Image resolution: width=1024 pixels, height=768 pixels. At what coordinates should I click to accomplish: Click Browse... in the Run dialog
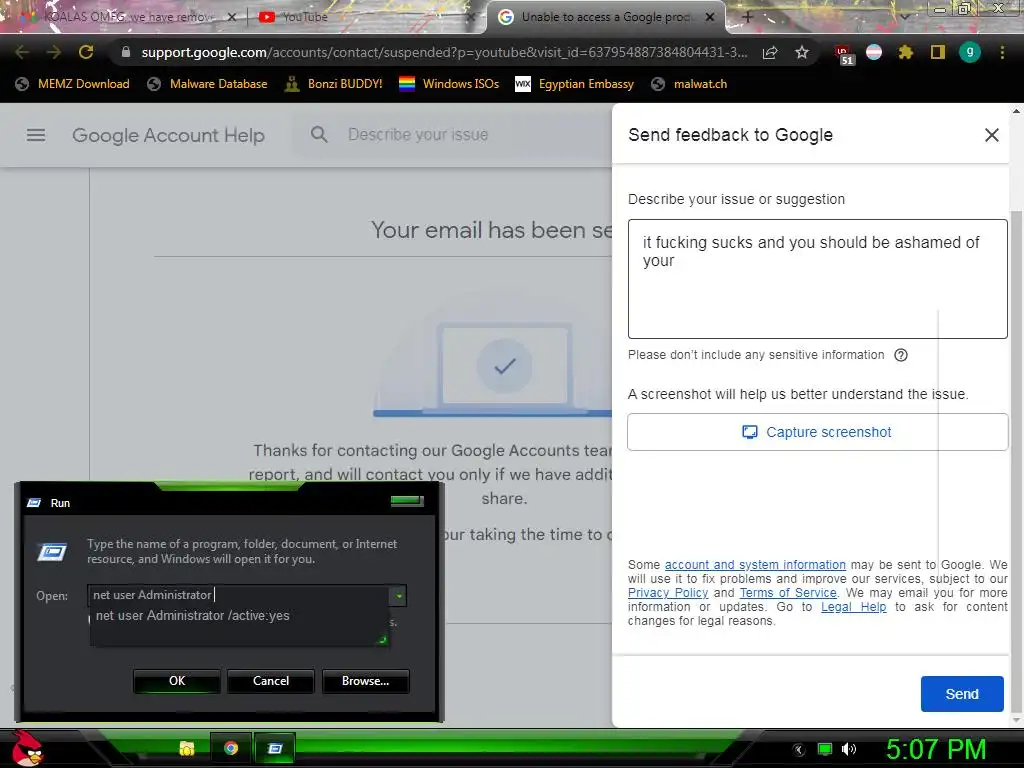[366, 680]
